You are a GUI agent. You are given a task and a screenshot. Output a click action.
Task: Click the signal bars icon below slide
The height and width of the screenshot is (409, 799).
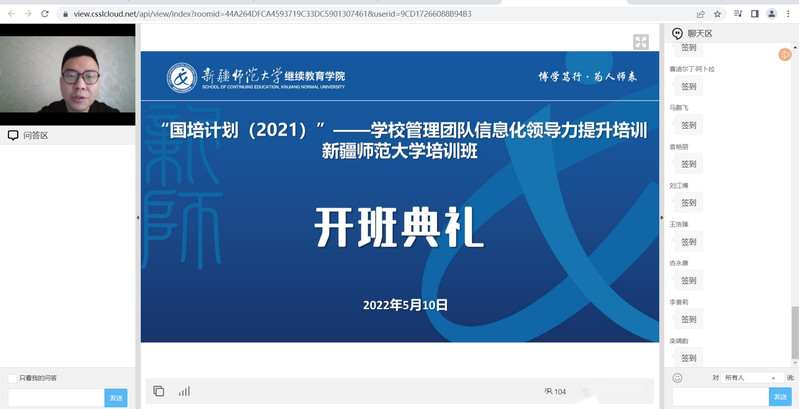pyautogui.click(x=184, y=391)
